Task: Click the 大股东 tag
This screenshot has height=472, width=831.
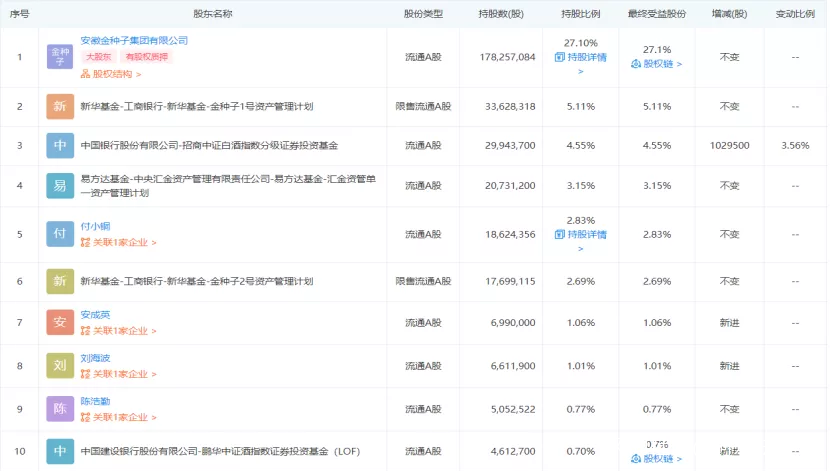Action: [x=99, y=57]
